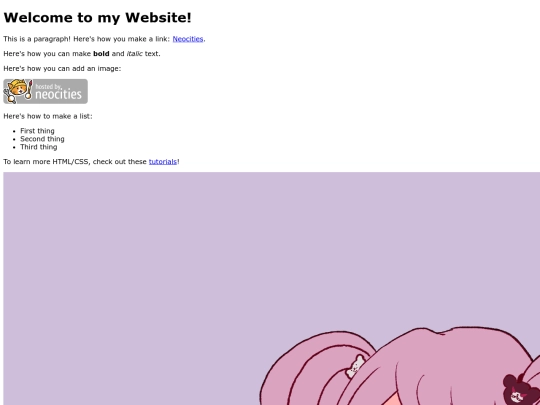Image resolution: width=540 pixels, height=405 pixels.
Task: Select the 'Second thing' list item
Action: point(42,139)
